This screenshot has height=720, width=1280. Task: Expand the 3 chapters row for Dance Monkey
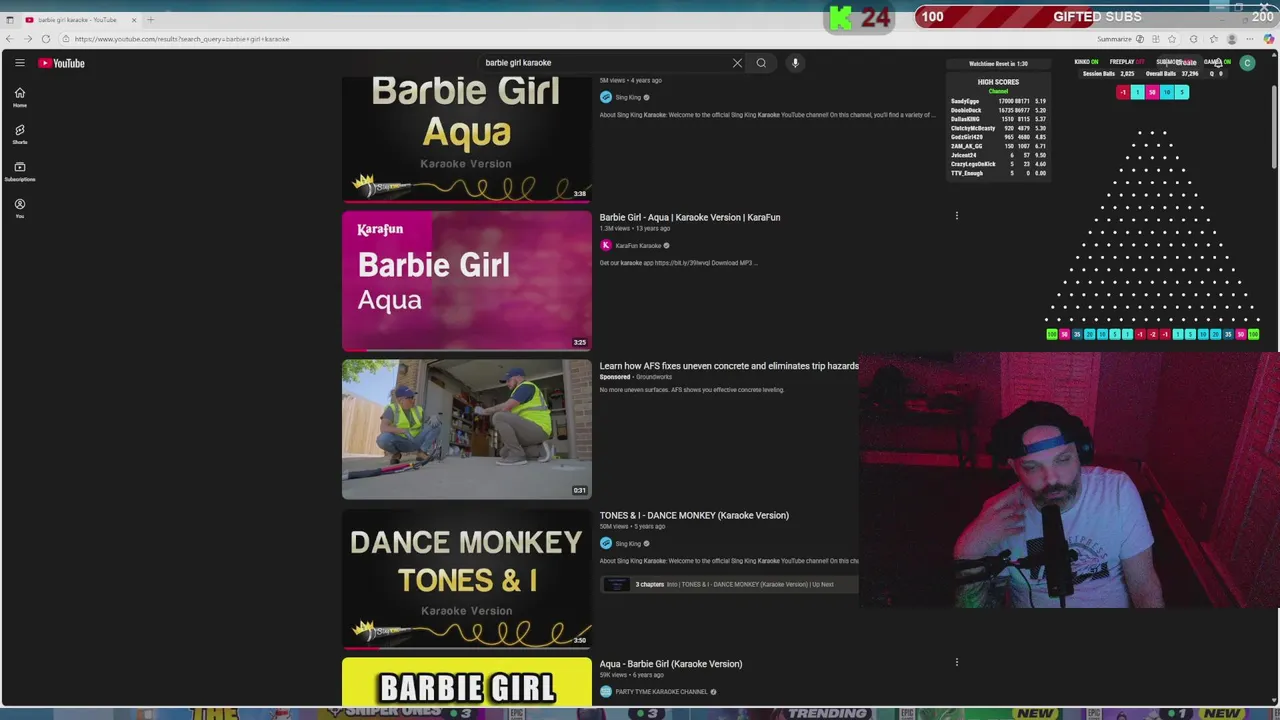pos(728,584)
